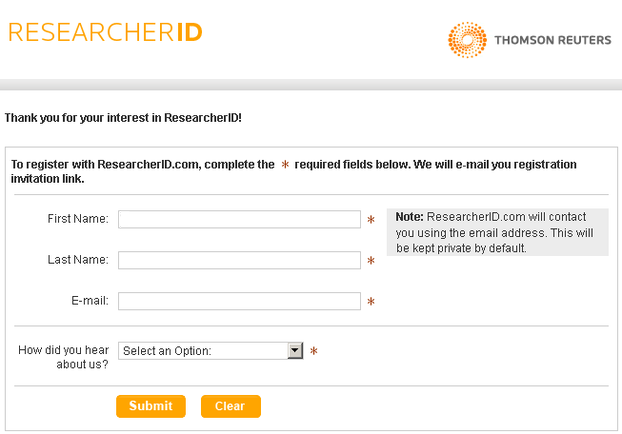Click the 'E-mail:' label
Image resolution: width=622 pixels, height=434 pixels.
click(x=89, y=301)
